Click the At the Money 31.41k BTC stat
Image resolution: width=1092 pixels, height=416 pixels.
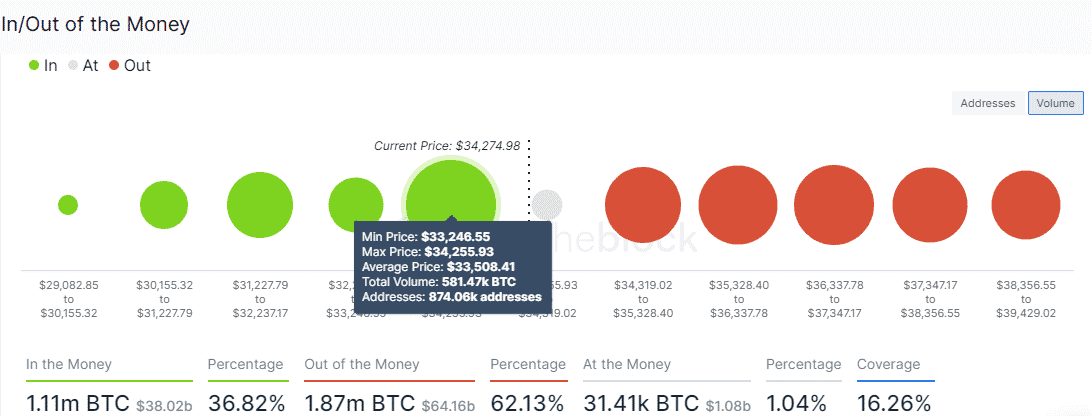(641, 403)
